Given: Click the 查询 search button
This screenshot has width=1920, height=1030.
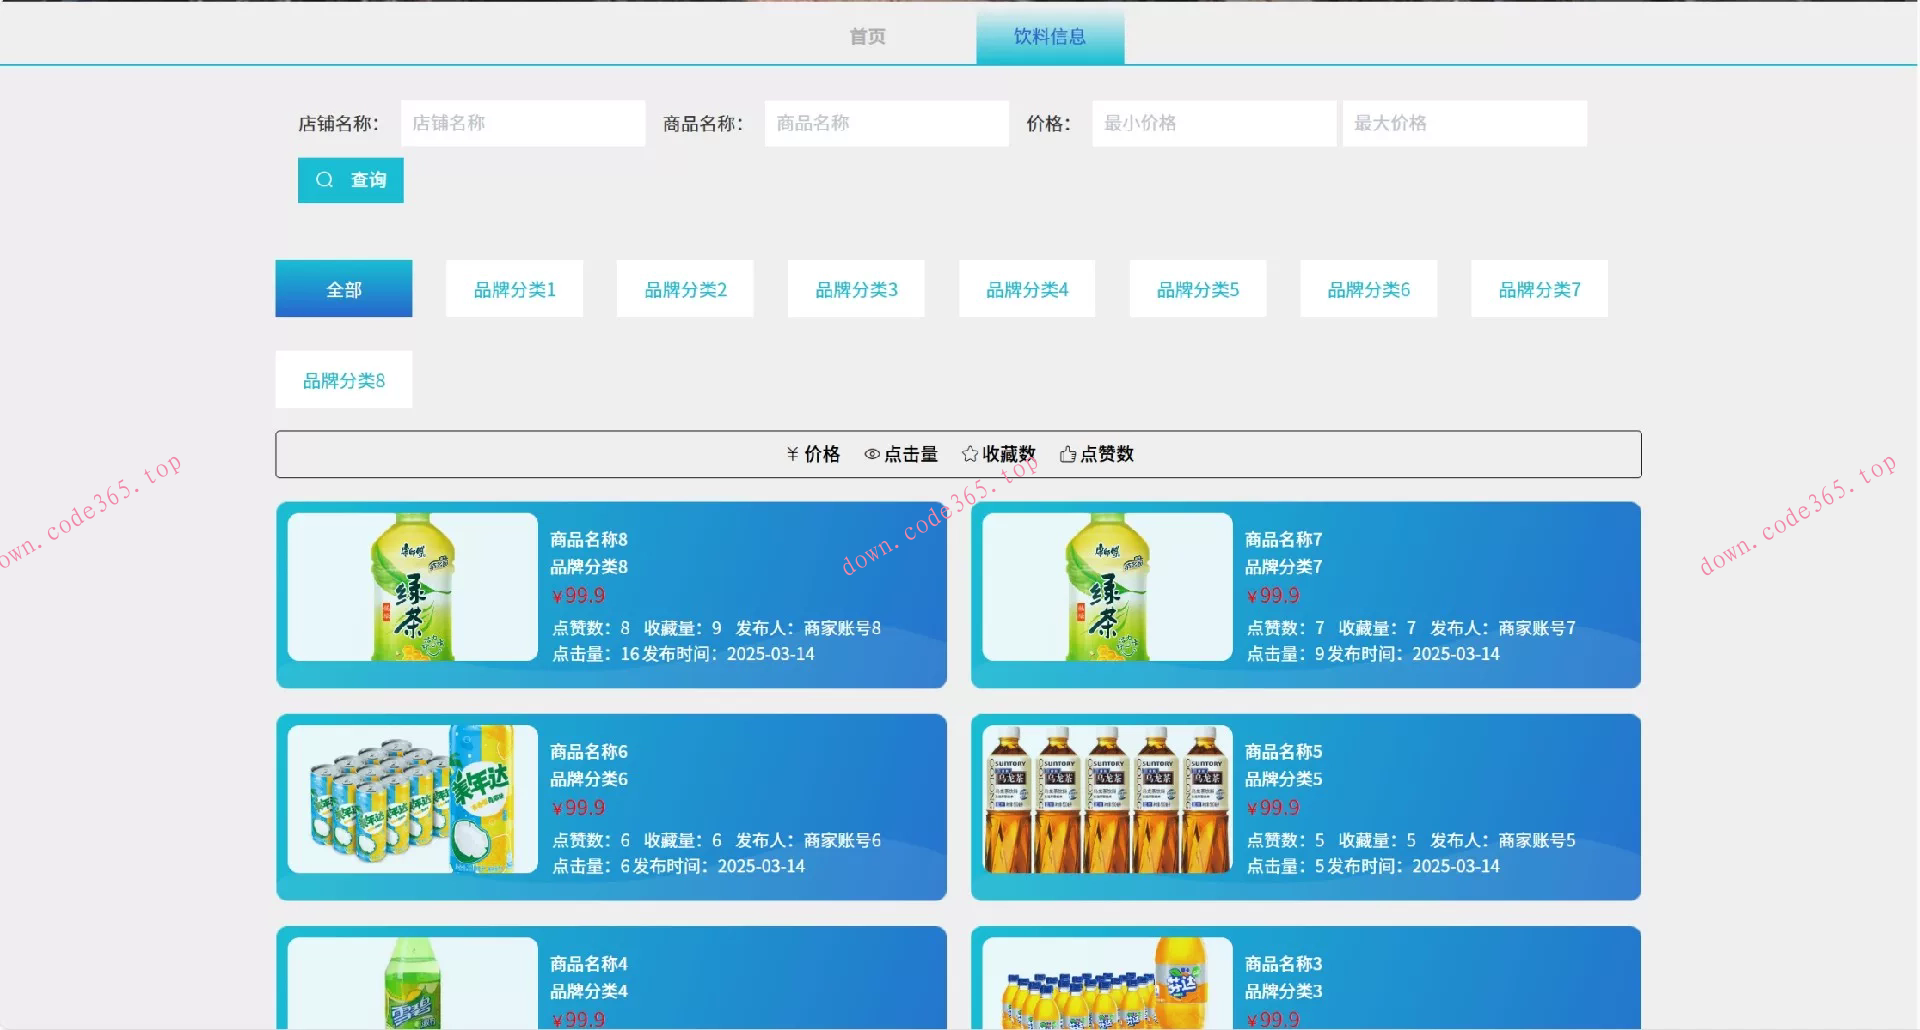Looking at the screenshot, I should click(350, 180).
